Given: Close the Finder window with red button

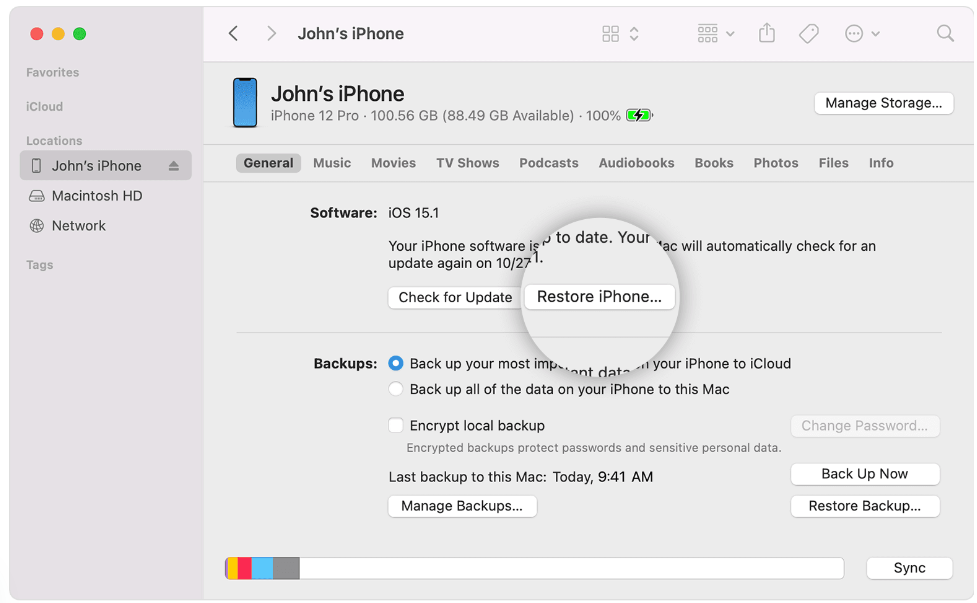Looking at the screenshot, I should [37, 34].
